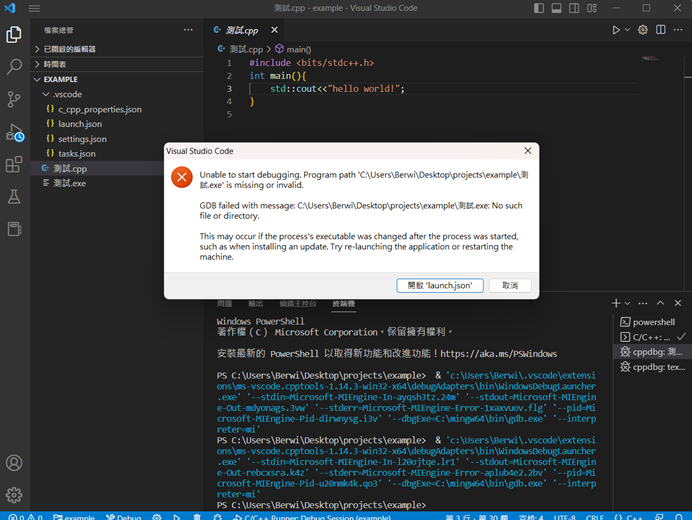Viewport: 692px width, 520px height.
Task: Click the example folder status bar item
Action: point(74,516)
